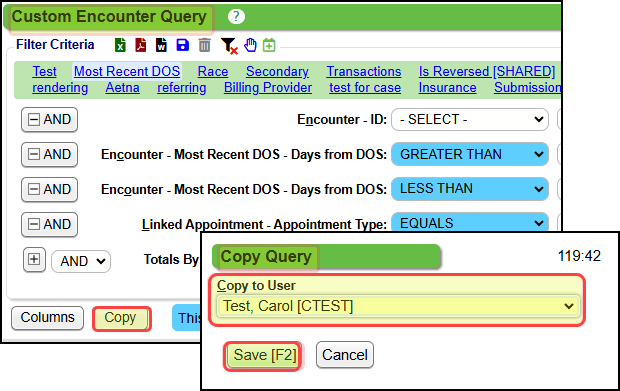Click Cancel in Copy Query dialog
Viewport: 620px width, 391px height.
coord(345,355)
